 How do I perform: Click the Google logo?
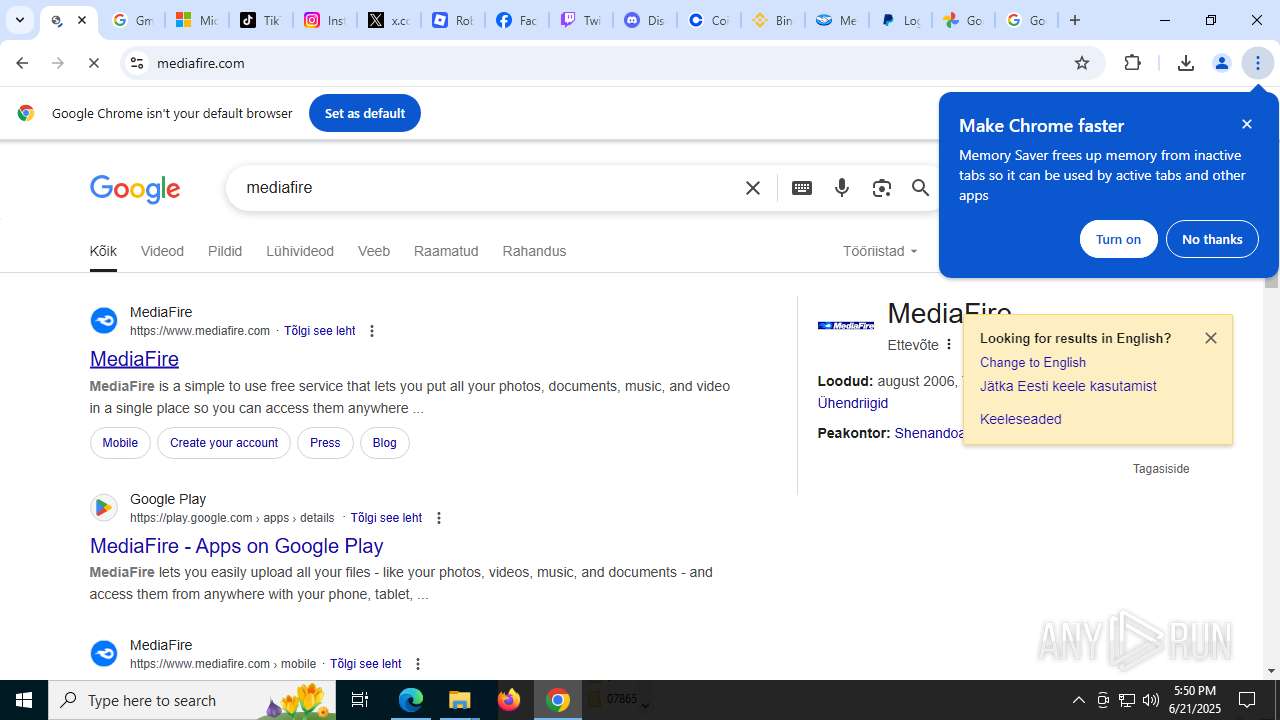[135, 189]
